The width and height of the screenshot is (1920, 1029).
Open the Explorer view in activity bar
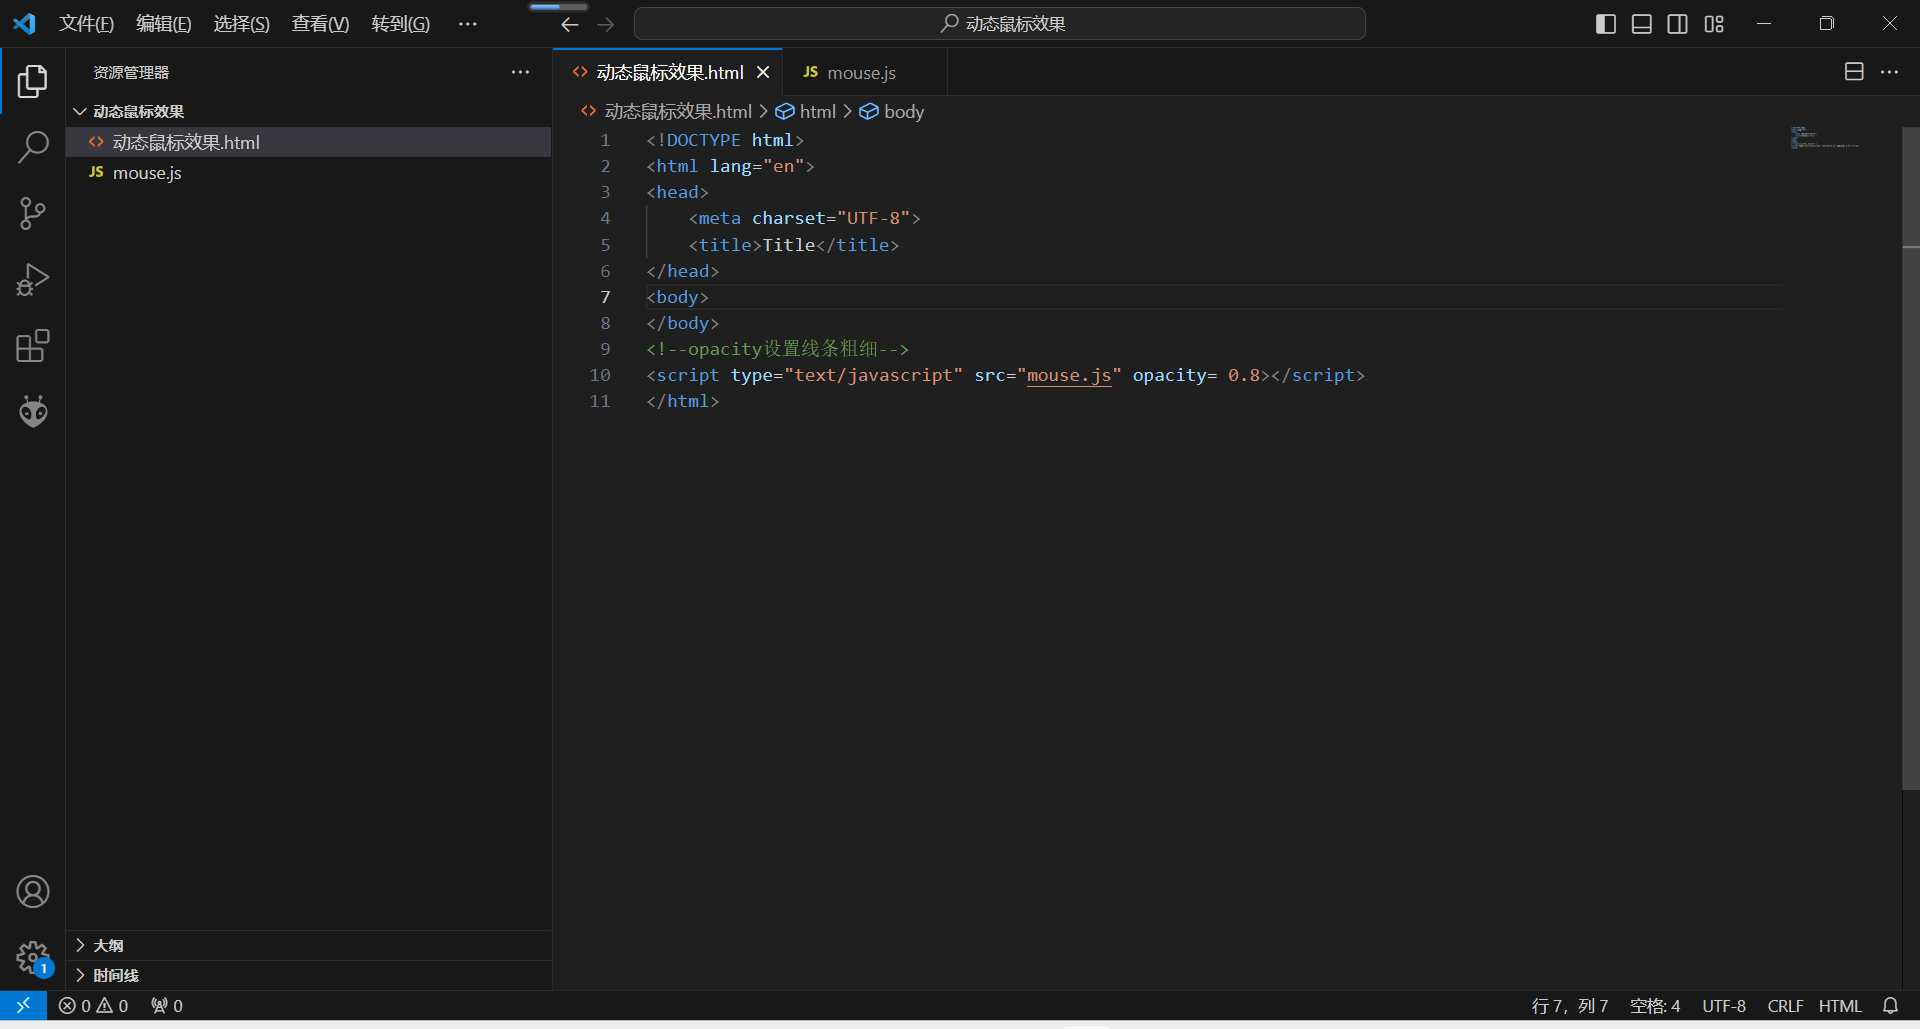click(x=32, y=81)
